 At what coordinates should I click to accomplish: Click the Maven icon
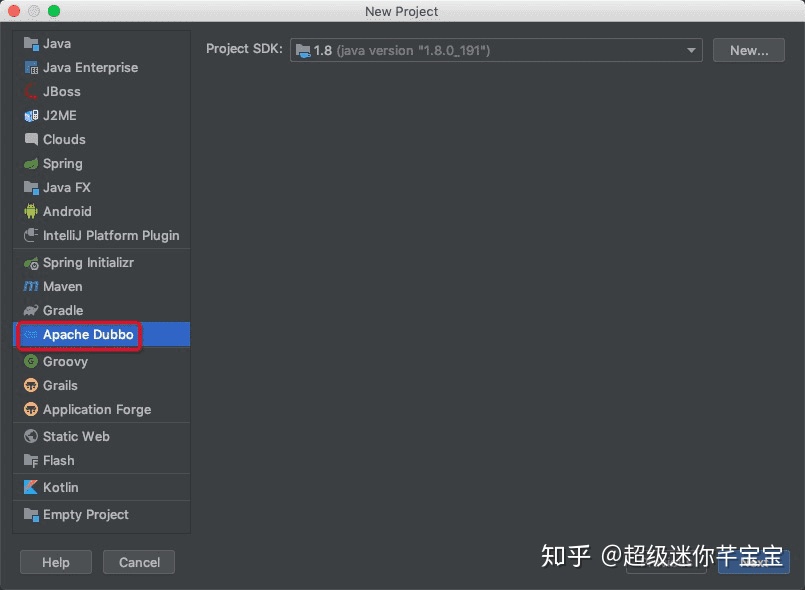point(31,287)
